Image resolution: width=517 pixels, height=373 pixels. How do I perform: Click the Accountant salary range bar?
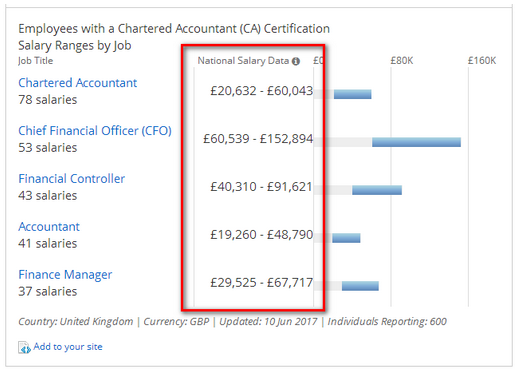[346, 238]
